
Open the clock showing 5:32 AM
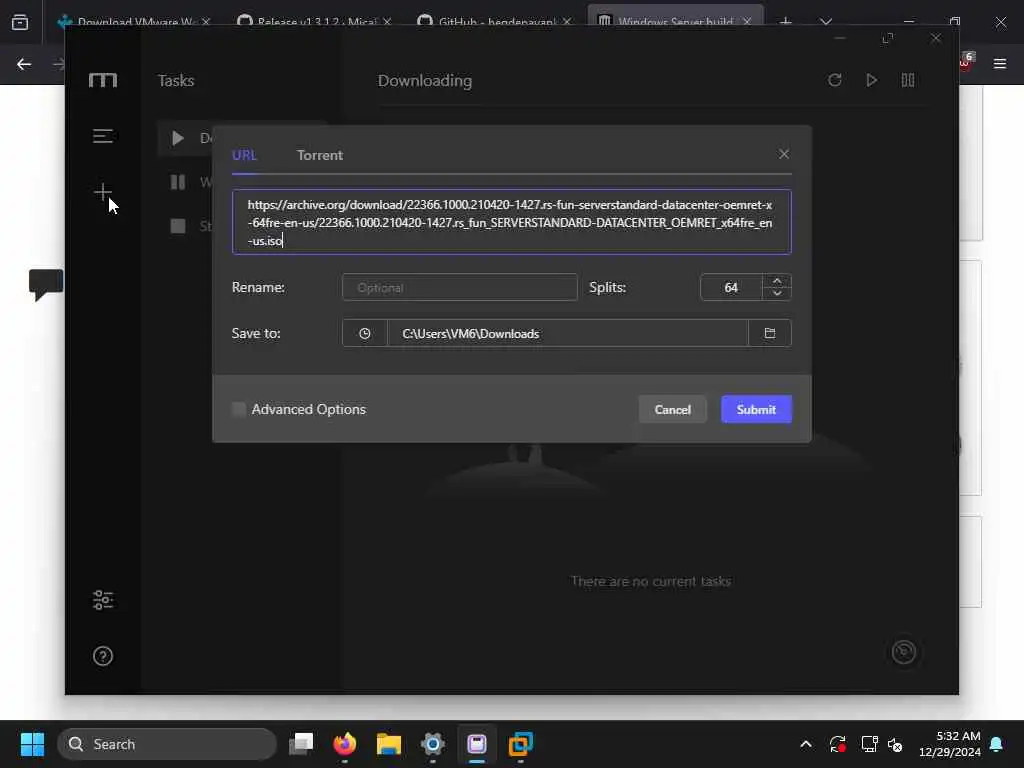[950, 744]
